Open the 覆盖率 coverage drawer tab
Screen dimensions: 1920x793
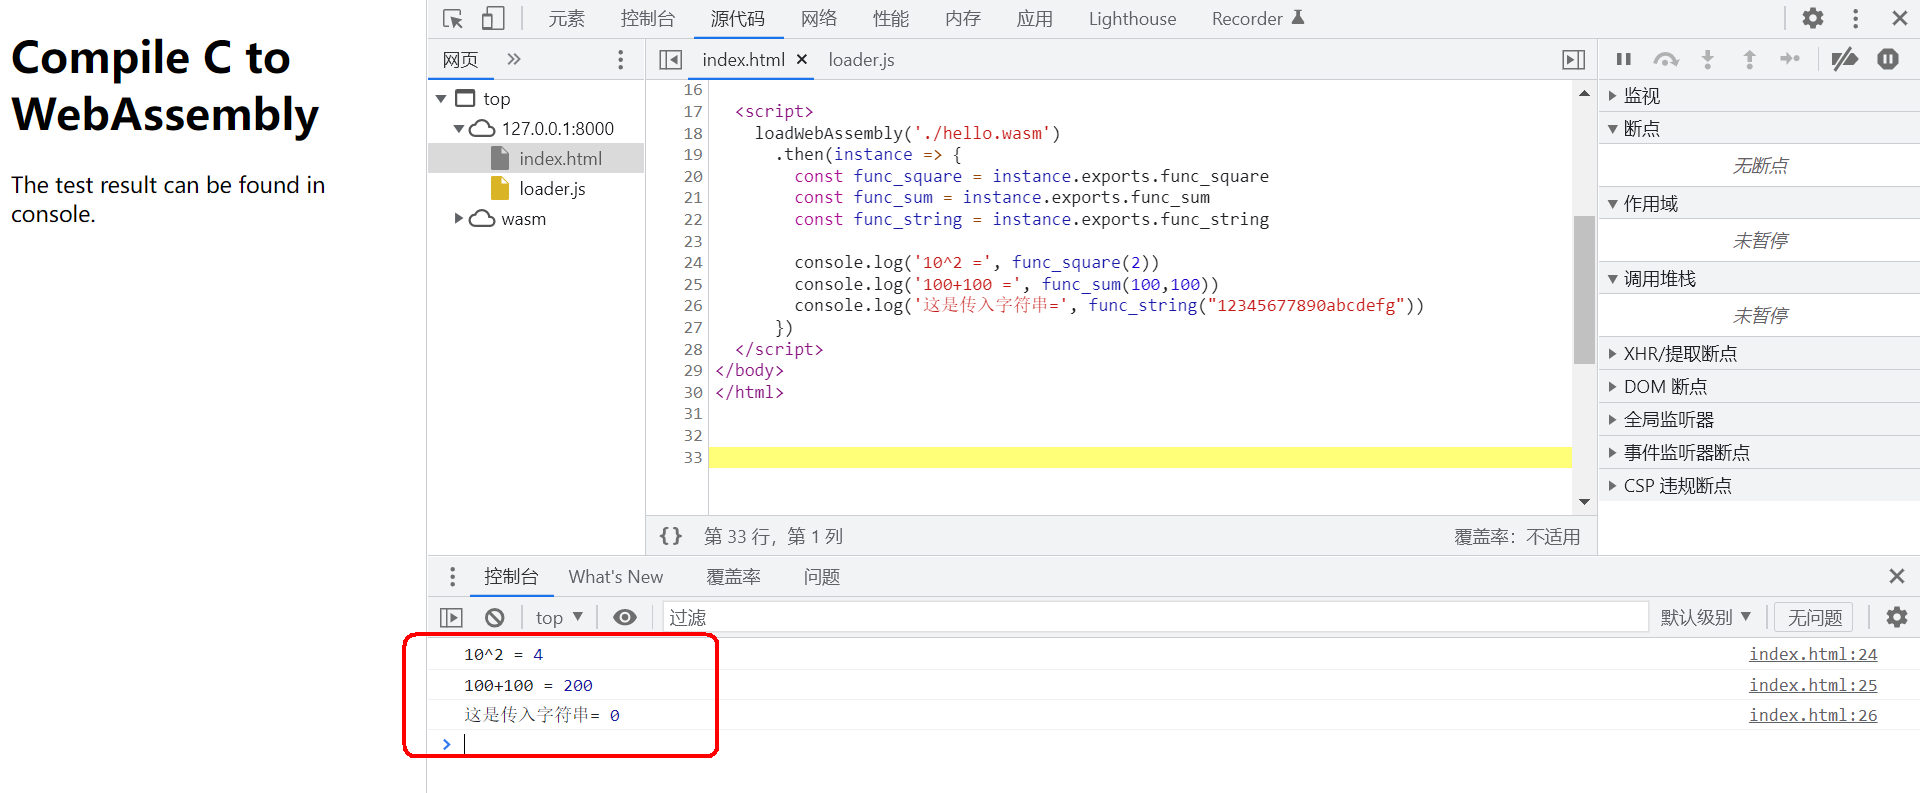pos(733,577)
